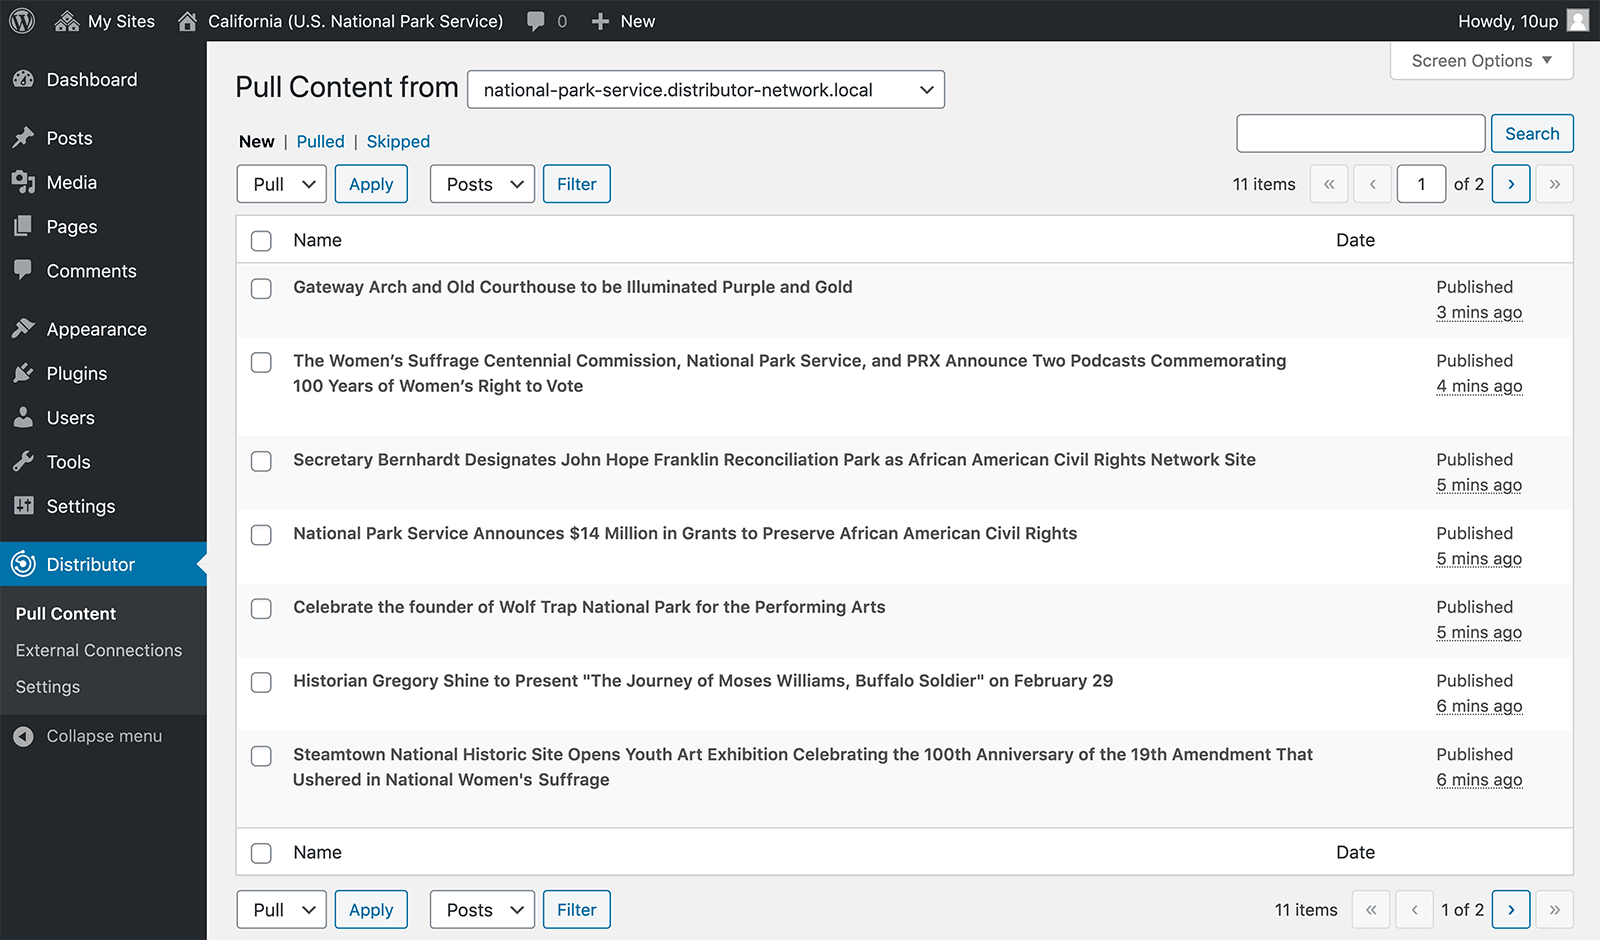Open My Sites network icon

click(x=67, y=21)
